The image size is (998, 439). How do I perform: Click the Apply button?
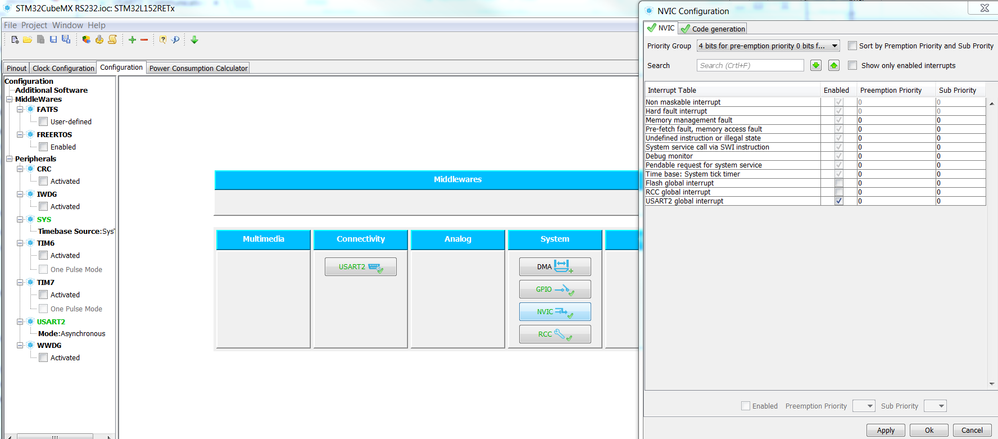coord(886,430)
